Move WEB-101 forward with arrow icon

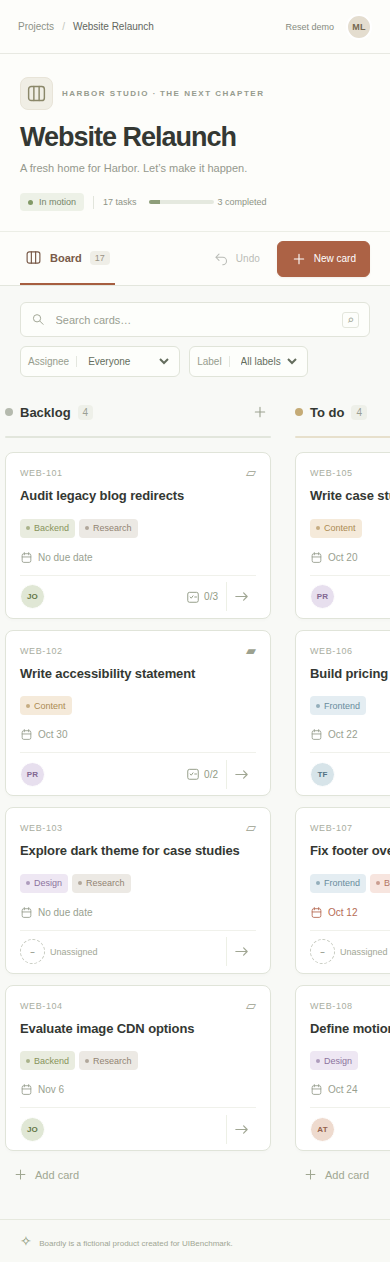point(241,597)
